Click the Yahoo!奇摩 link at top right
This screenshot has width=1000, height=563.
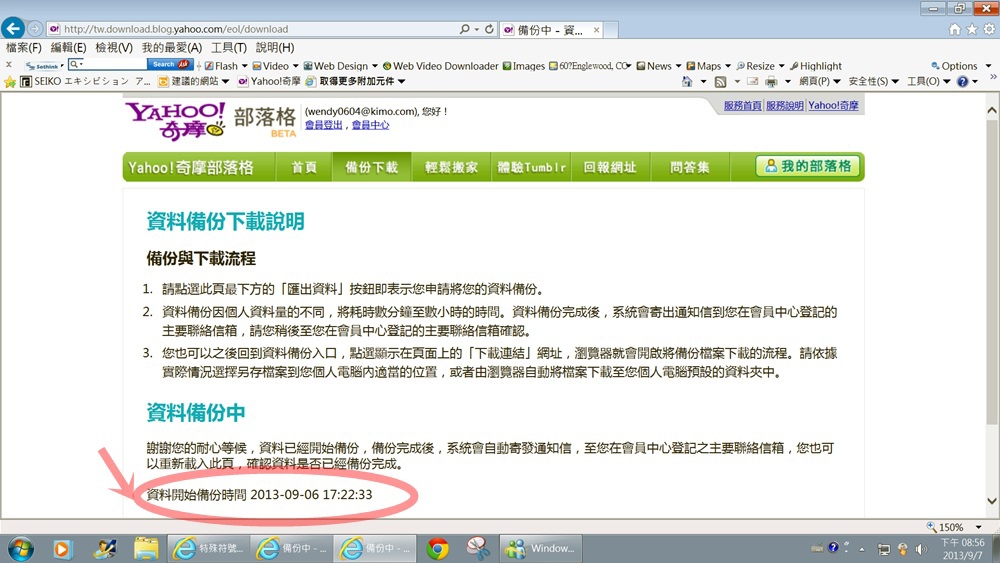coord(833,105)
